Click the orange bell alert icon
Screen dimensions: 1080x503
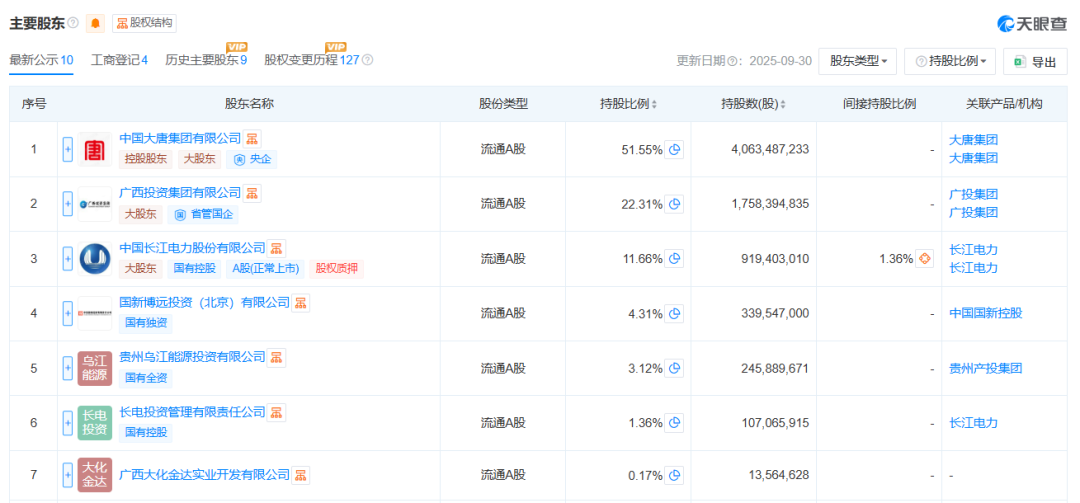pos(95,23)
